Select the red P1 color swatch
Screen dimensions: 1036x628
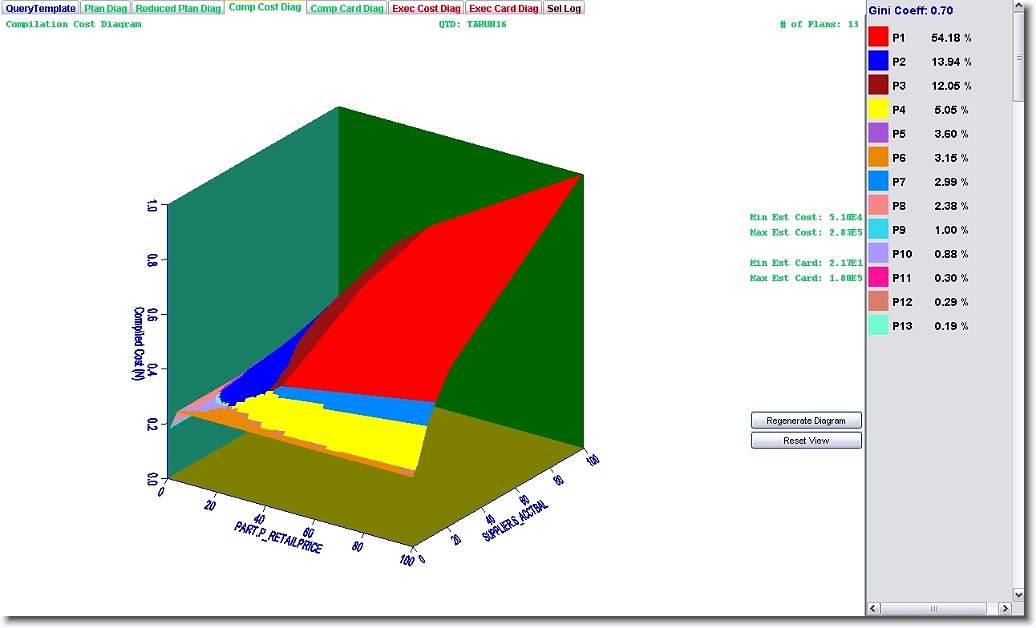[x=878, y=38]
